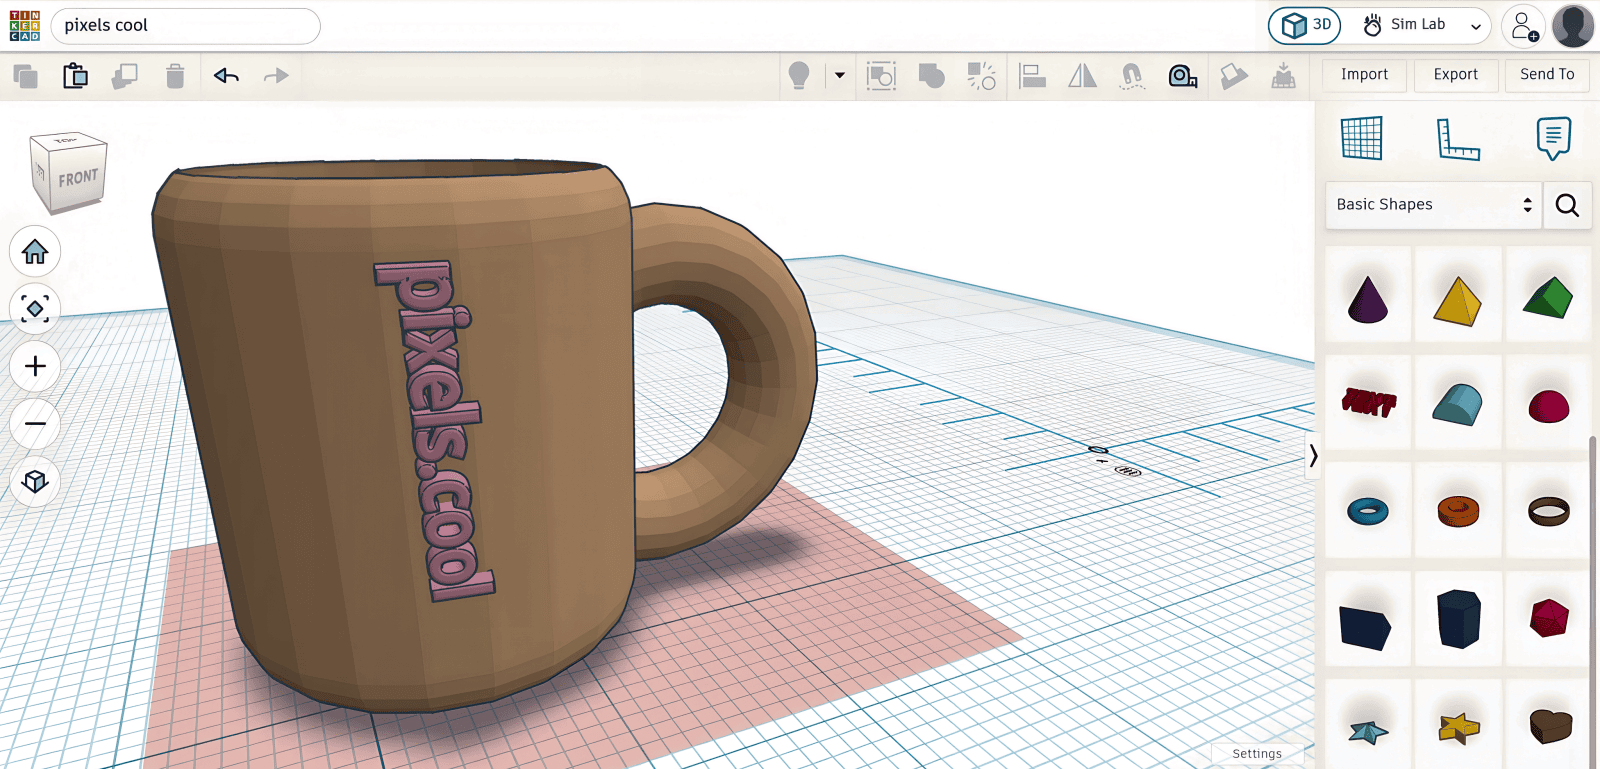The height and width of the screenshot is (769, 1600).
Task: Select the red Text shape
Action: (x=1368, y=402)
